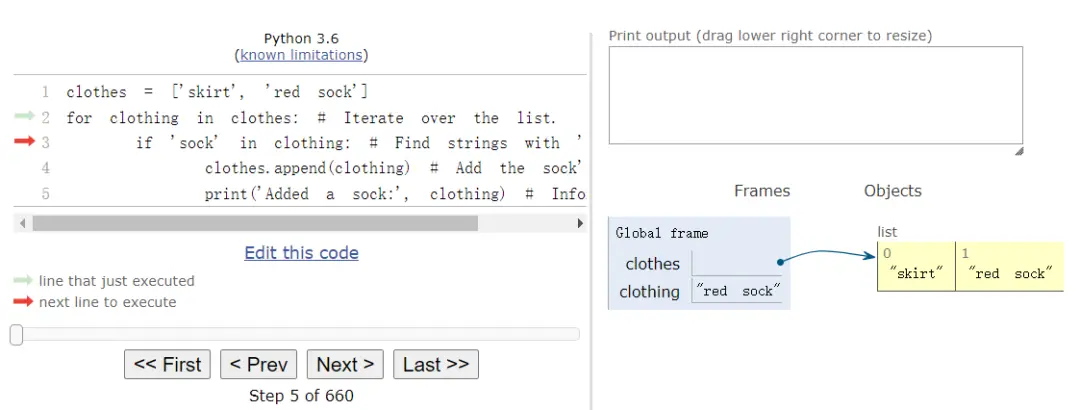
Task: Click the execution step slider handle
Action: (16, 335)
